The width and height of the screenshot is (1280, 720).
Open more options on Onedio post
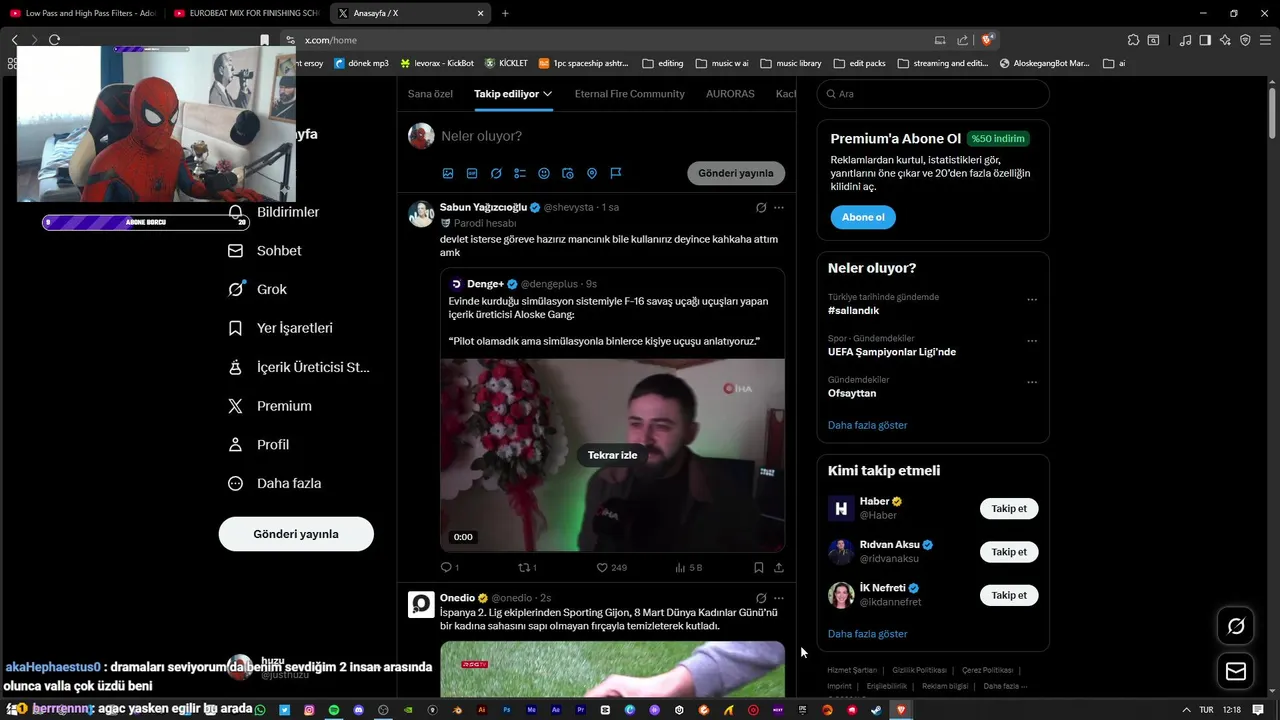(x=779, y=598)
